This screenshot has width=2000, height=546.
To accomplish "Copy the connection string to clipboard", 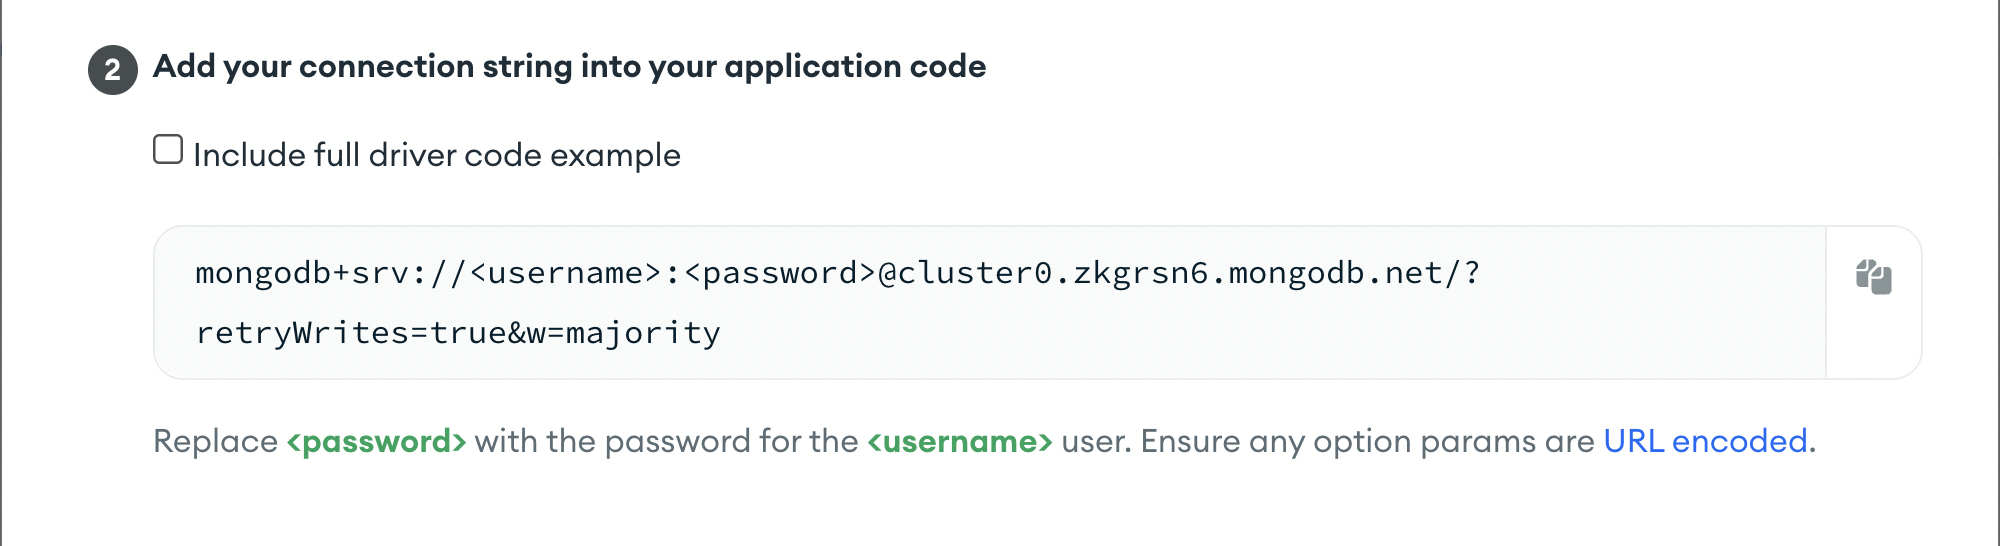I will [x=1873, y=277].
